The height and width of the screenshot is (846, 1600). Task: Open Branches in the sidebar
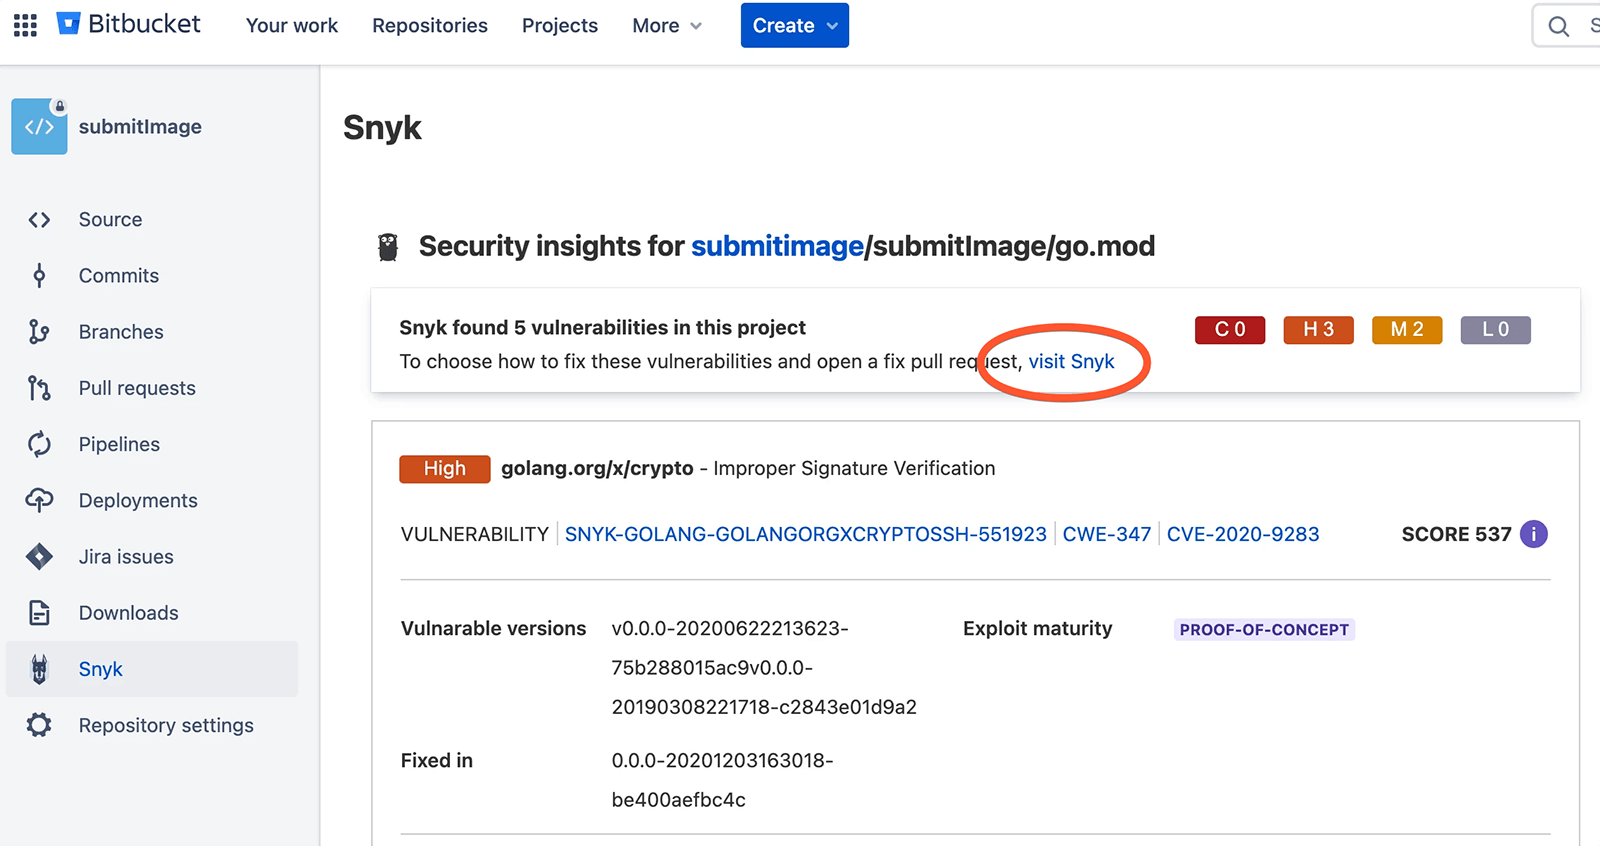click(x=120, y=331)
